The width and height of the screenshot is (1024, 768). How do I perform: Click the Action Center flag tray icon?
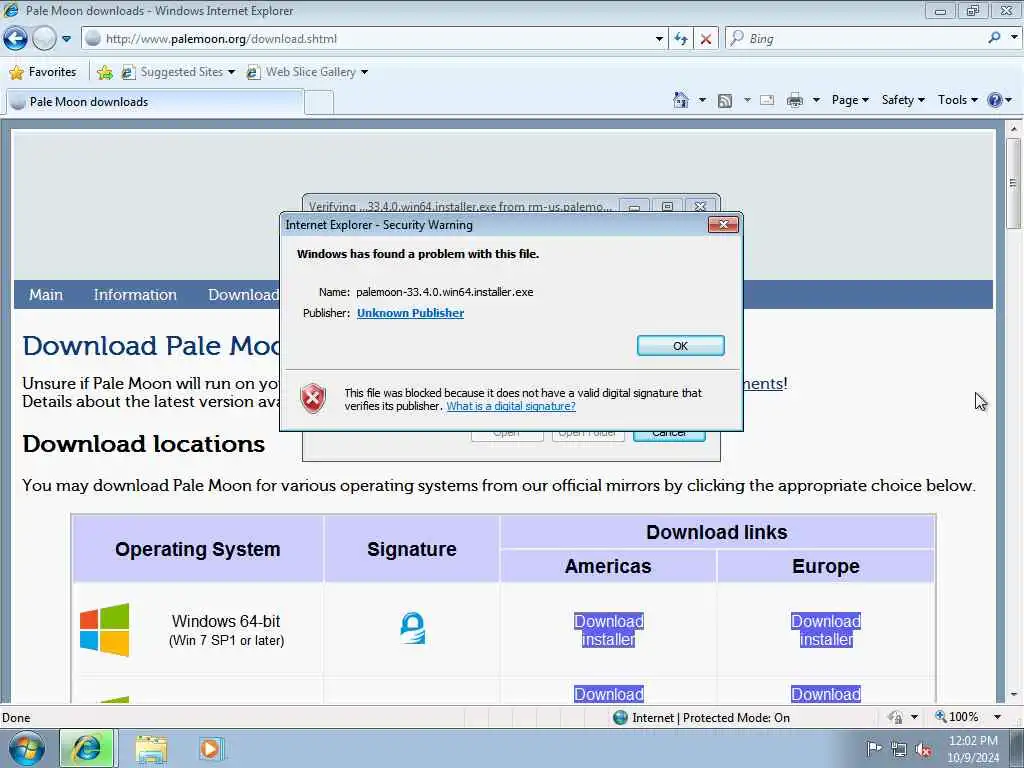tap(873, 749)
